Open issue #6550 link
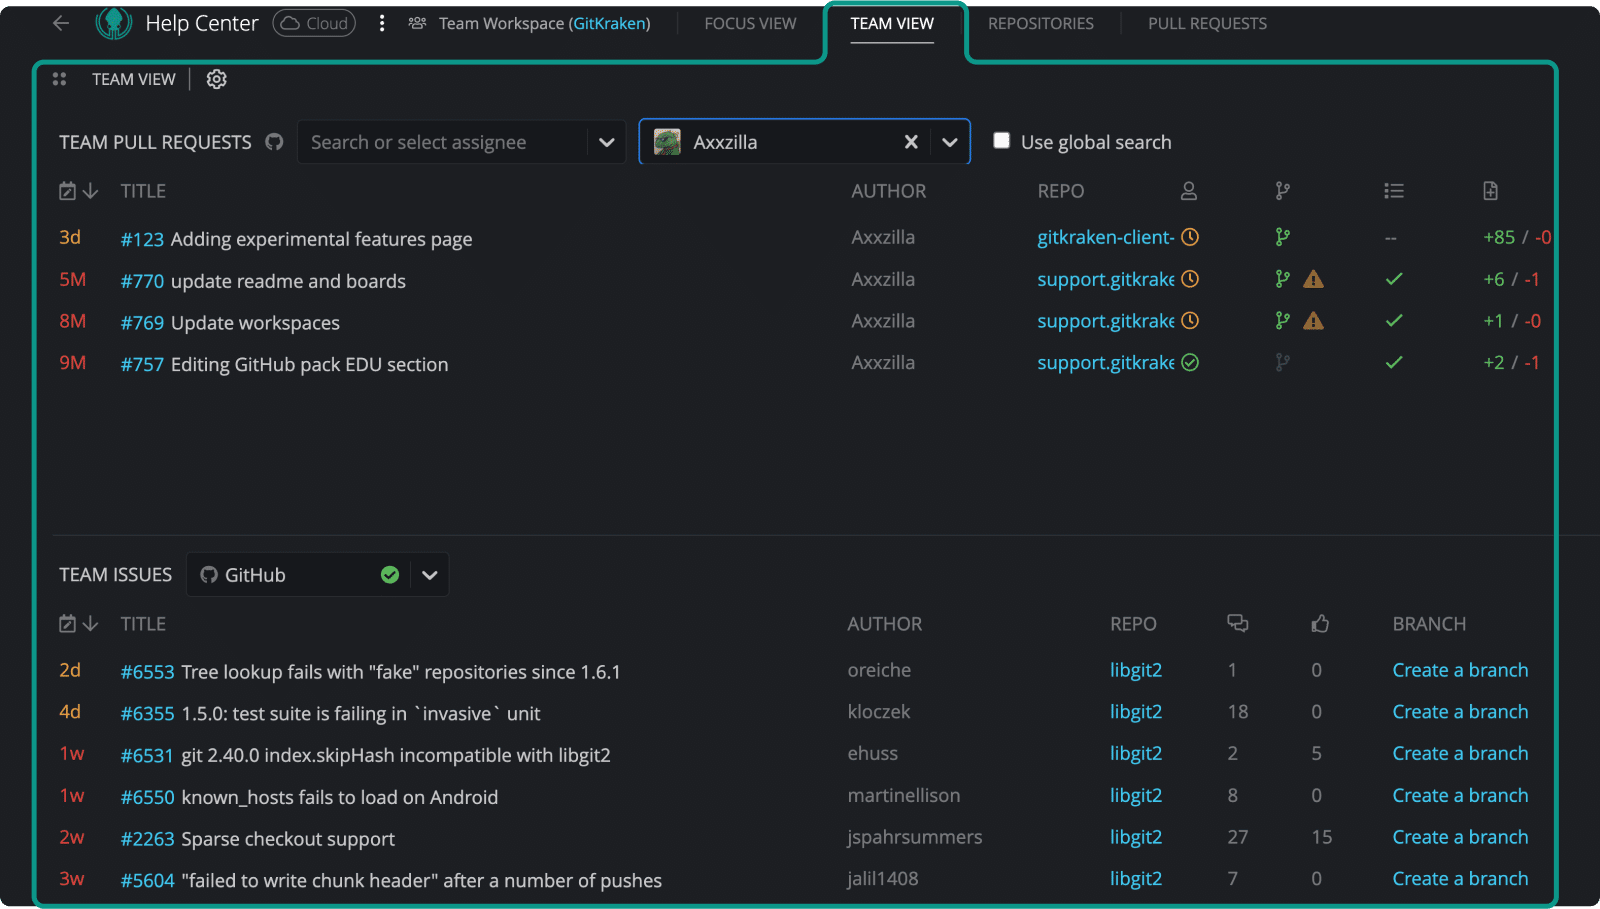This screenshot has height=909, width=1600. coord(147,797)
